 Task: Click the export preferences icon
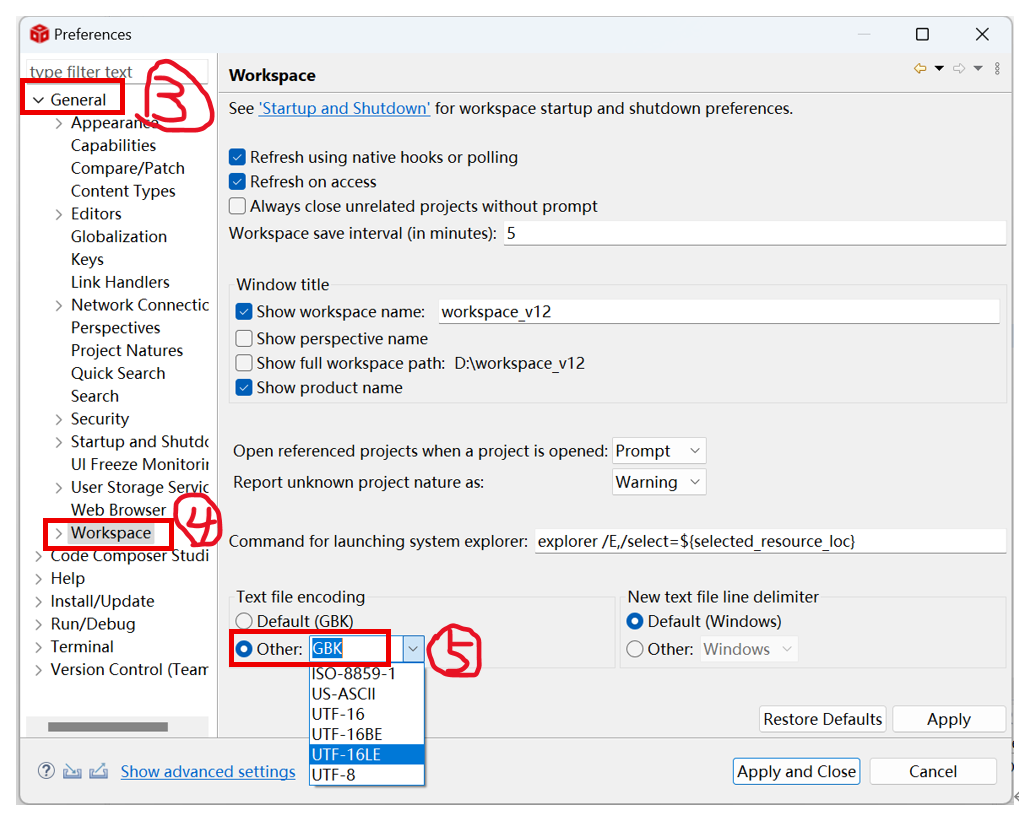98,771
